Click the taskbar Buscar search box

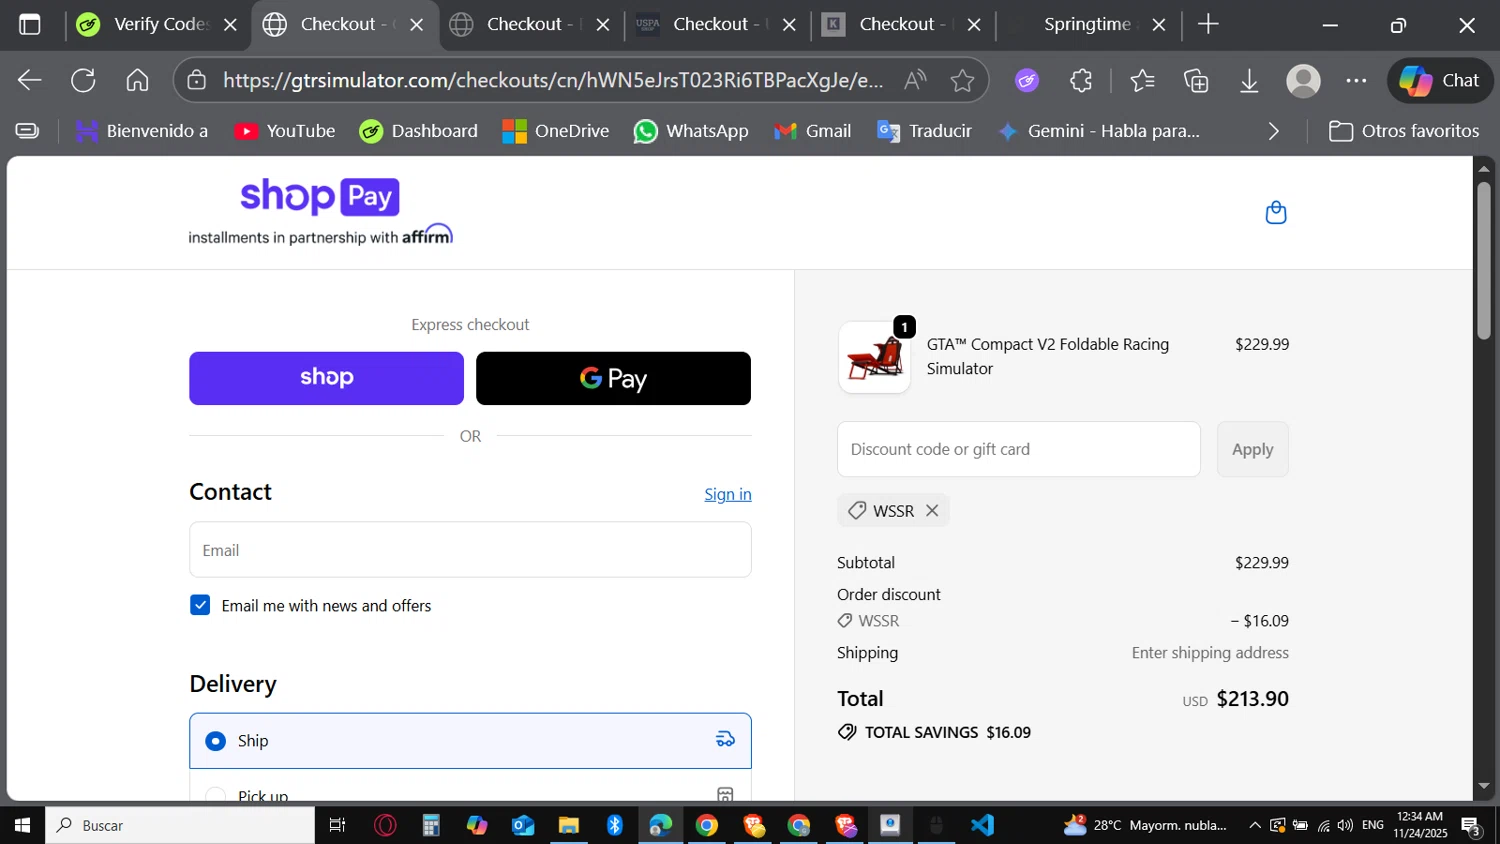pos(180,825)
